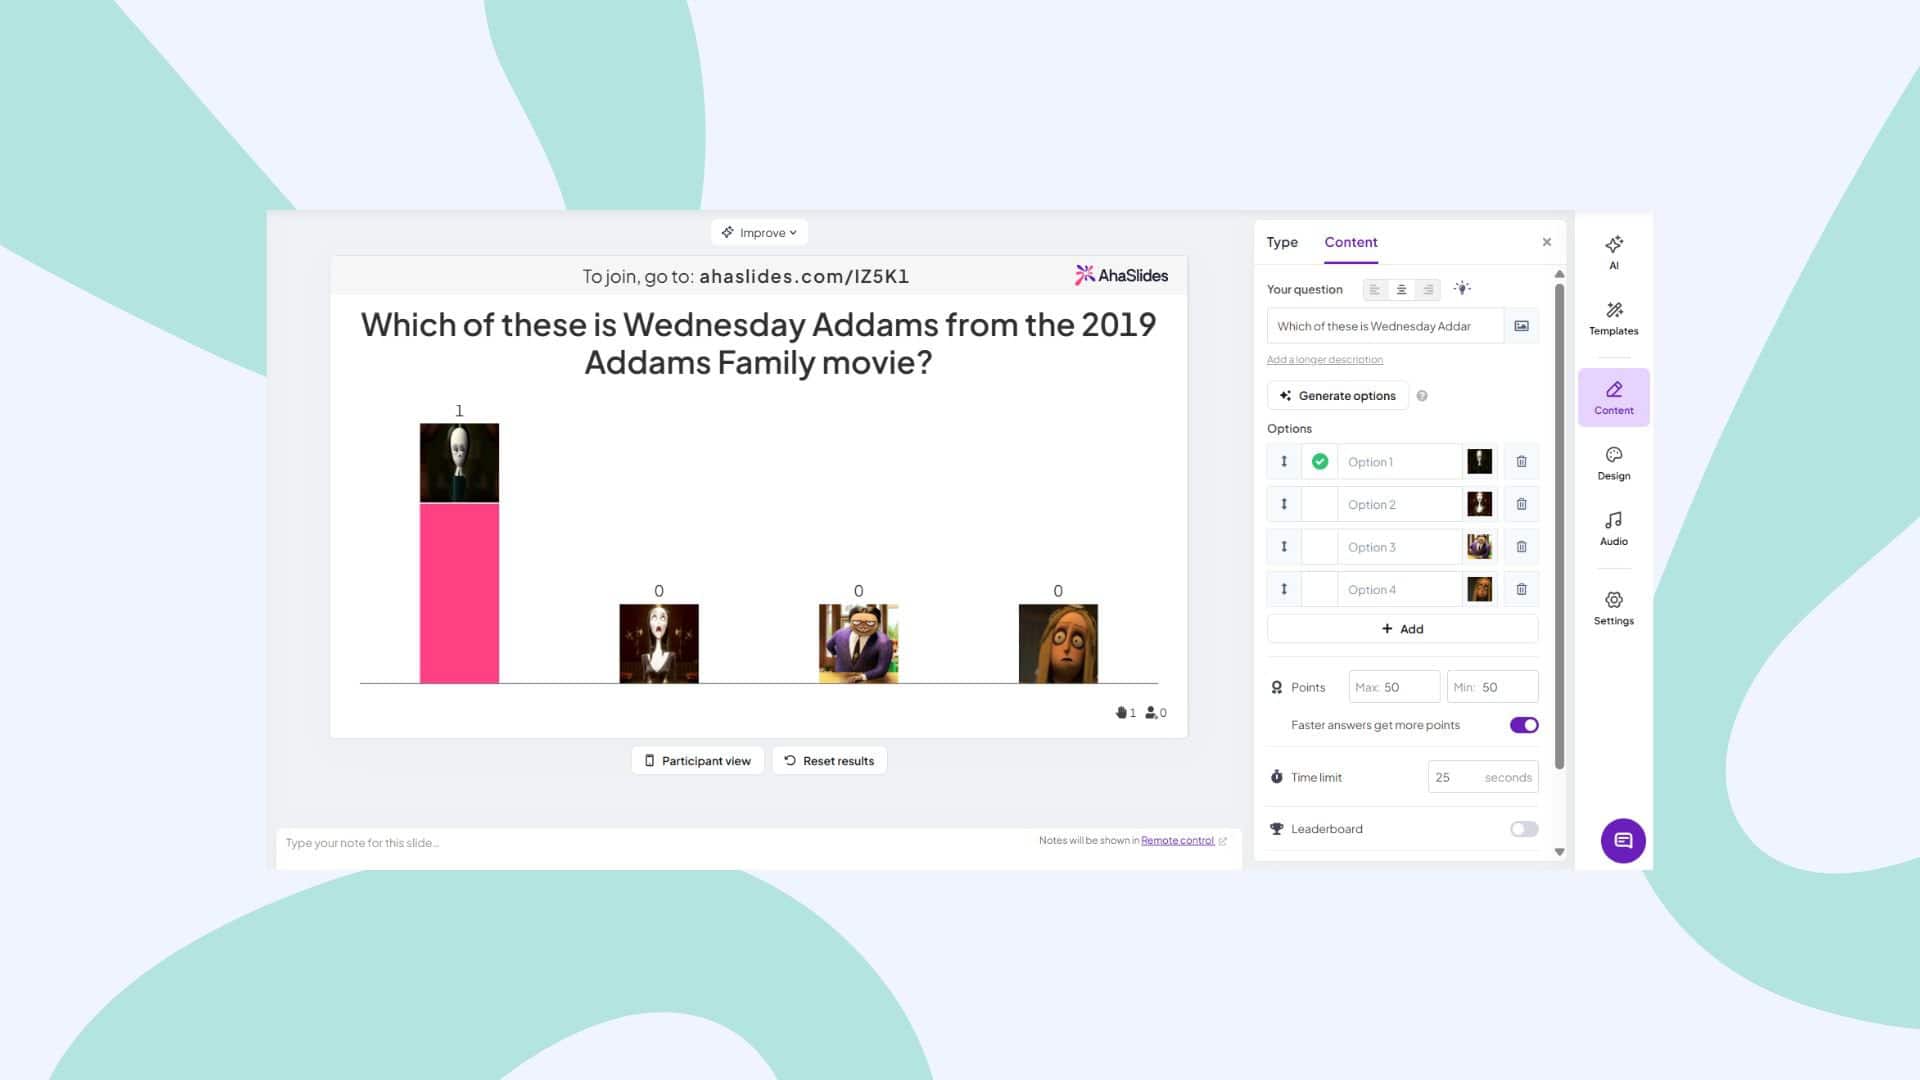The height and width of the screenshot is (1080, 1920).
Task: Open the Design sidebar panel
Action: point(1613,463)
